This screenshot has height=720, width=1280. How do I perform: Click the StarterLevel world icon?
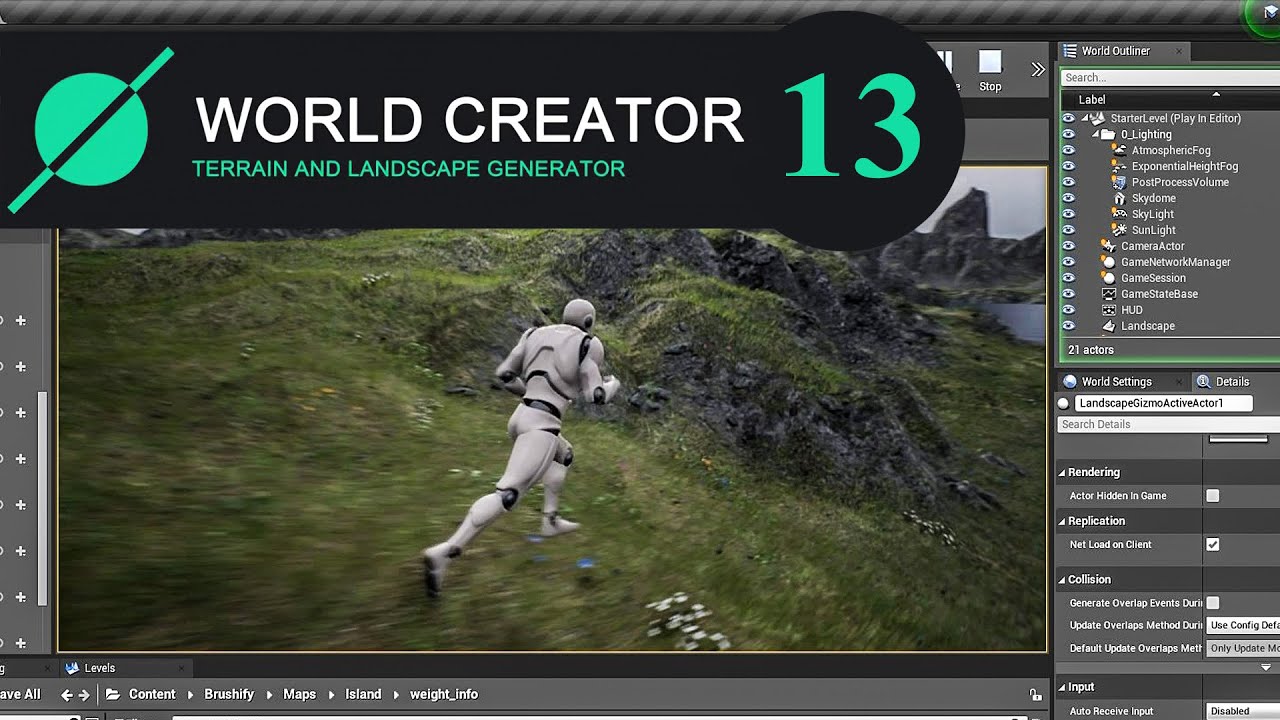click(x=1098, y=118)
